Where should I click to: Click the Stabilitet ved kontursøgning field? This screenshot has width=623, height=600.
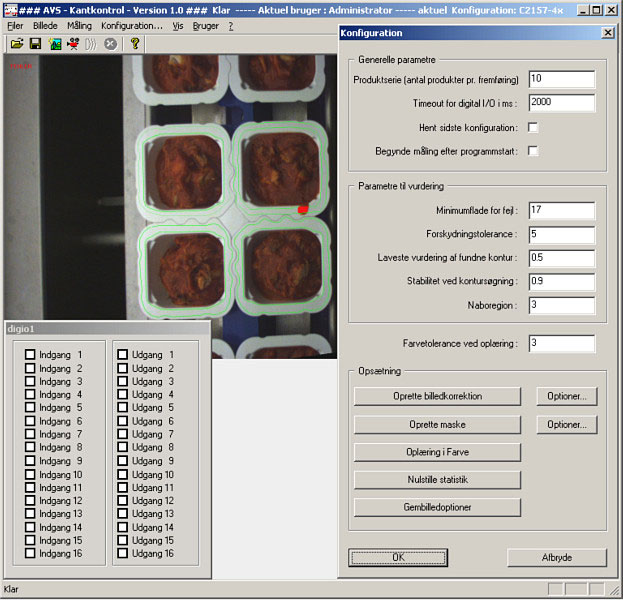point(562,282)
